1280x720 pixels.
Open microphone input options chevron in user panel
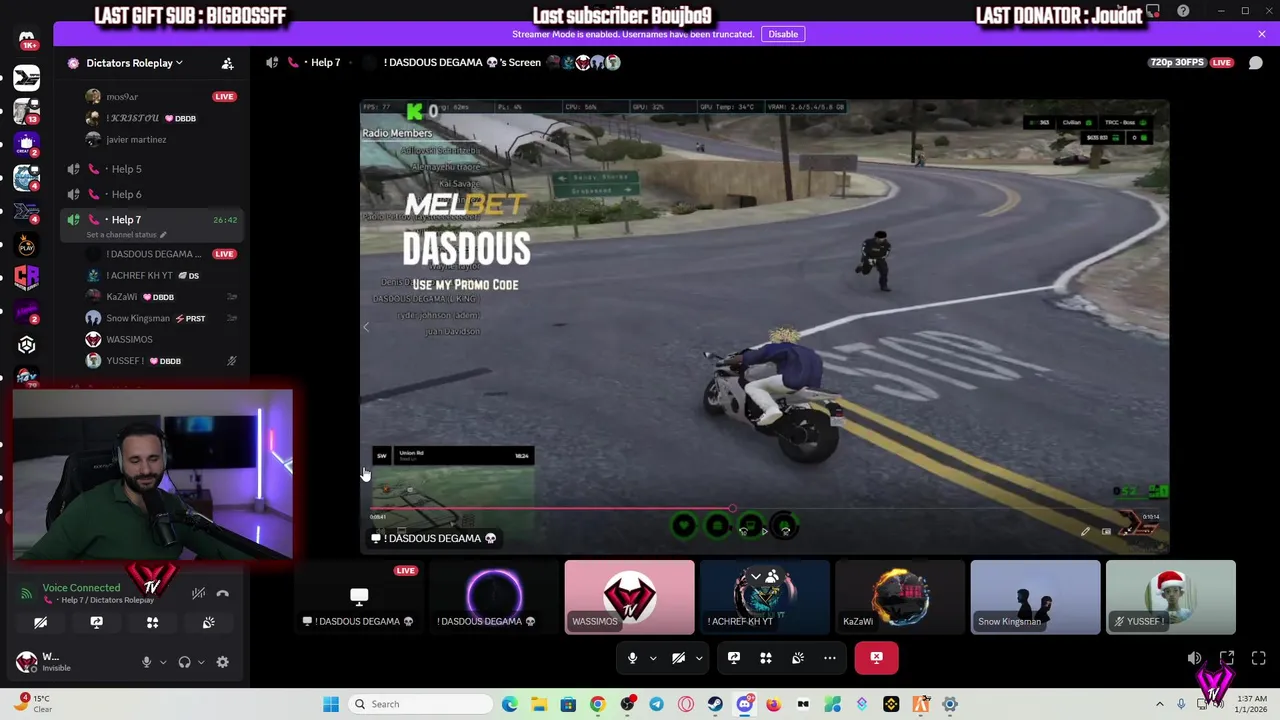tap(163, 661)
